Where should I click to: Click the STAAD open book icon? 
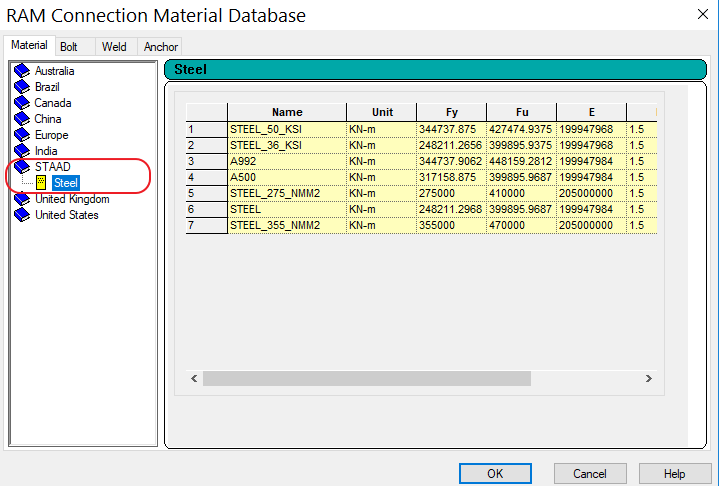(x=22, y=167)
